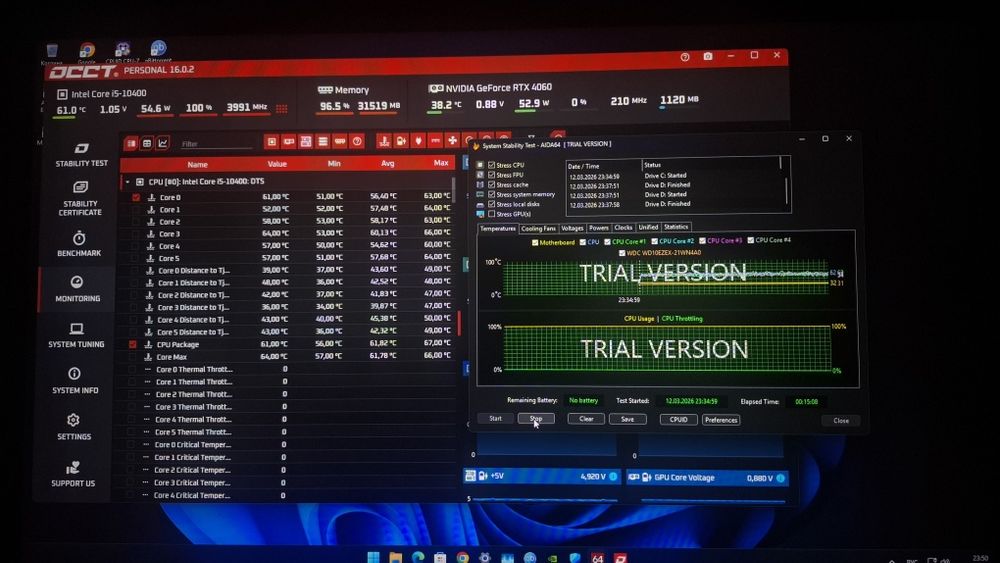
Task: Open the Benchmark section in OCCT
Action: click(x=78, y=244)
